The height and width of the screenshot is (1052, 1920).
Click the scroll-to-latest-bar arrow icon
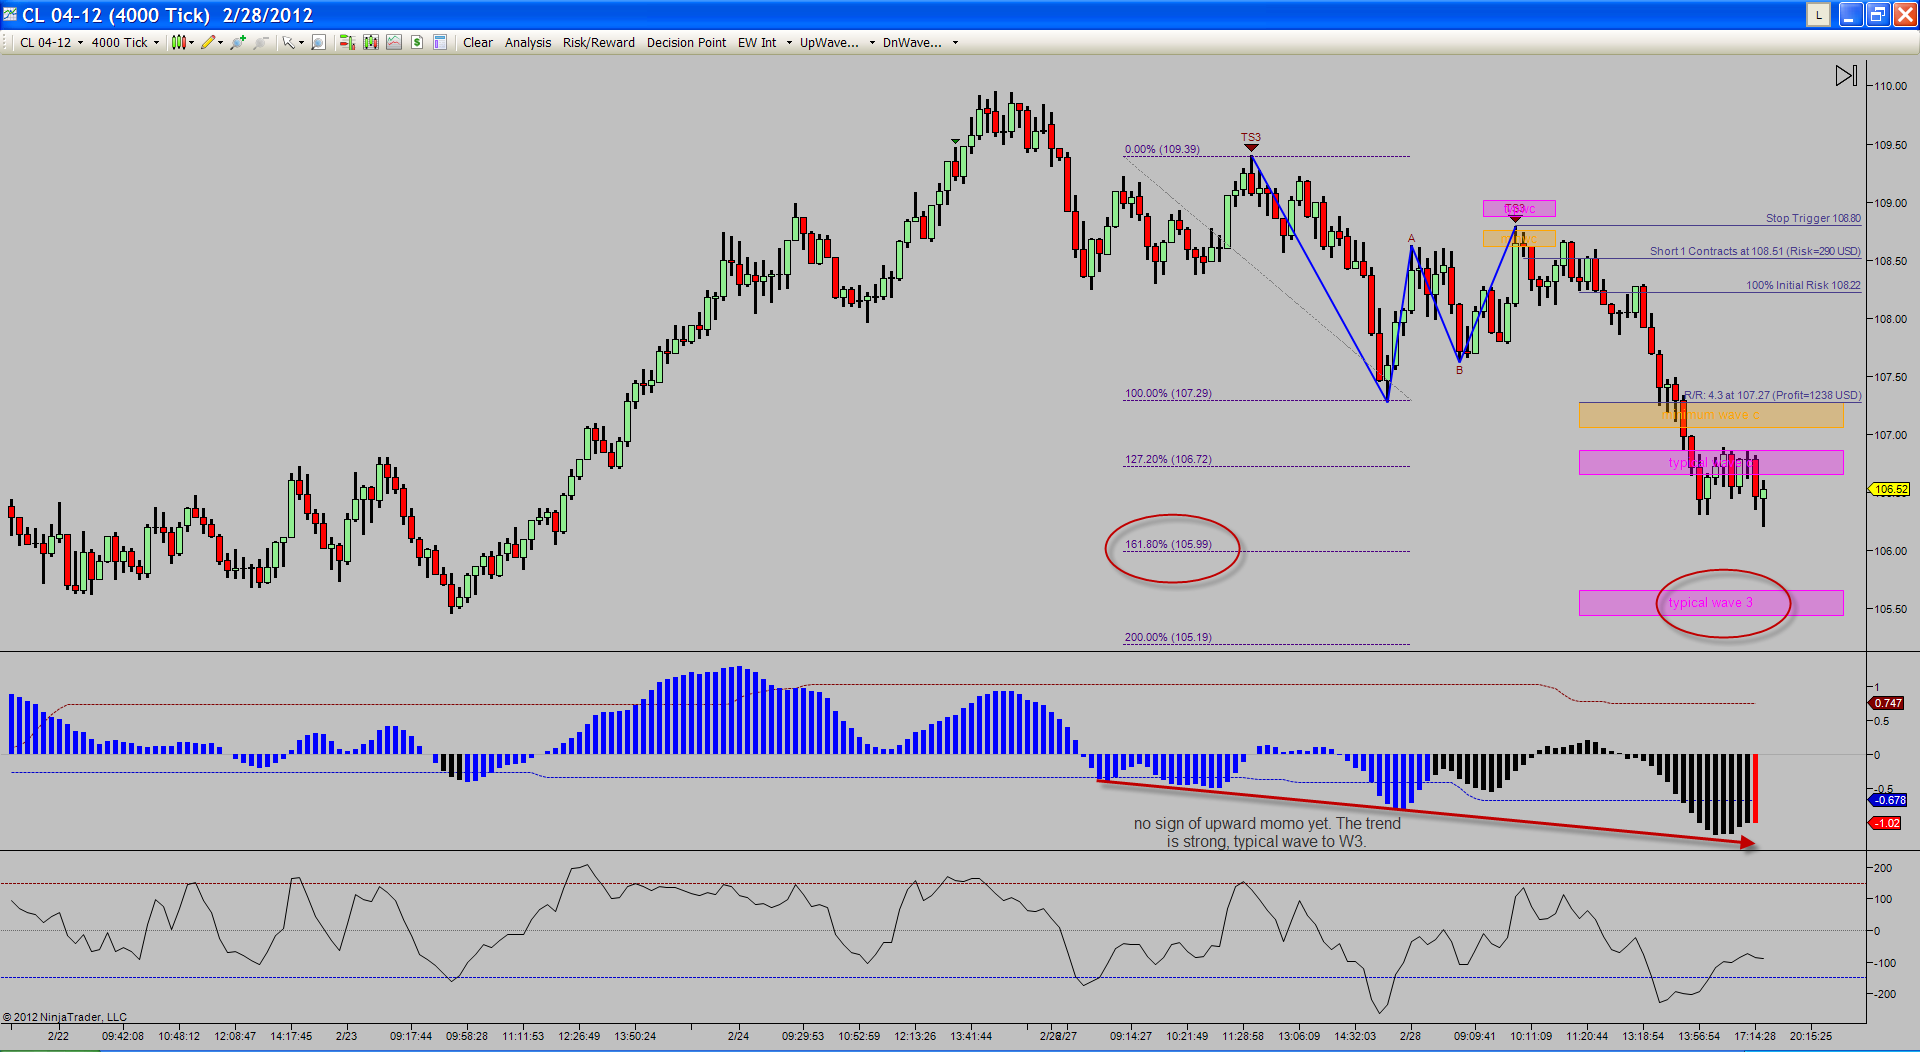point(1846,76)
